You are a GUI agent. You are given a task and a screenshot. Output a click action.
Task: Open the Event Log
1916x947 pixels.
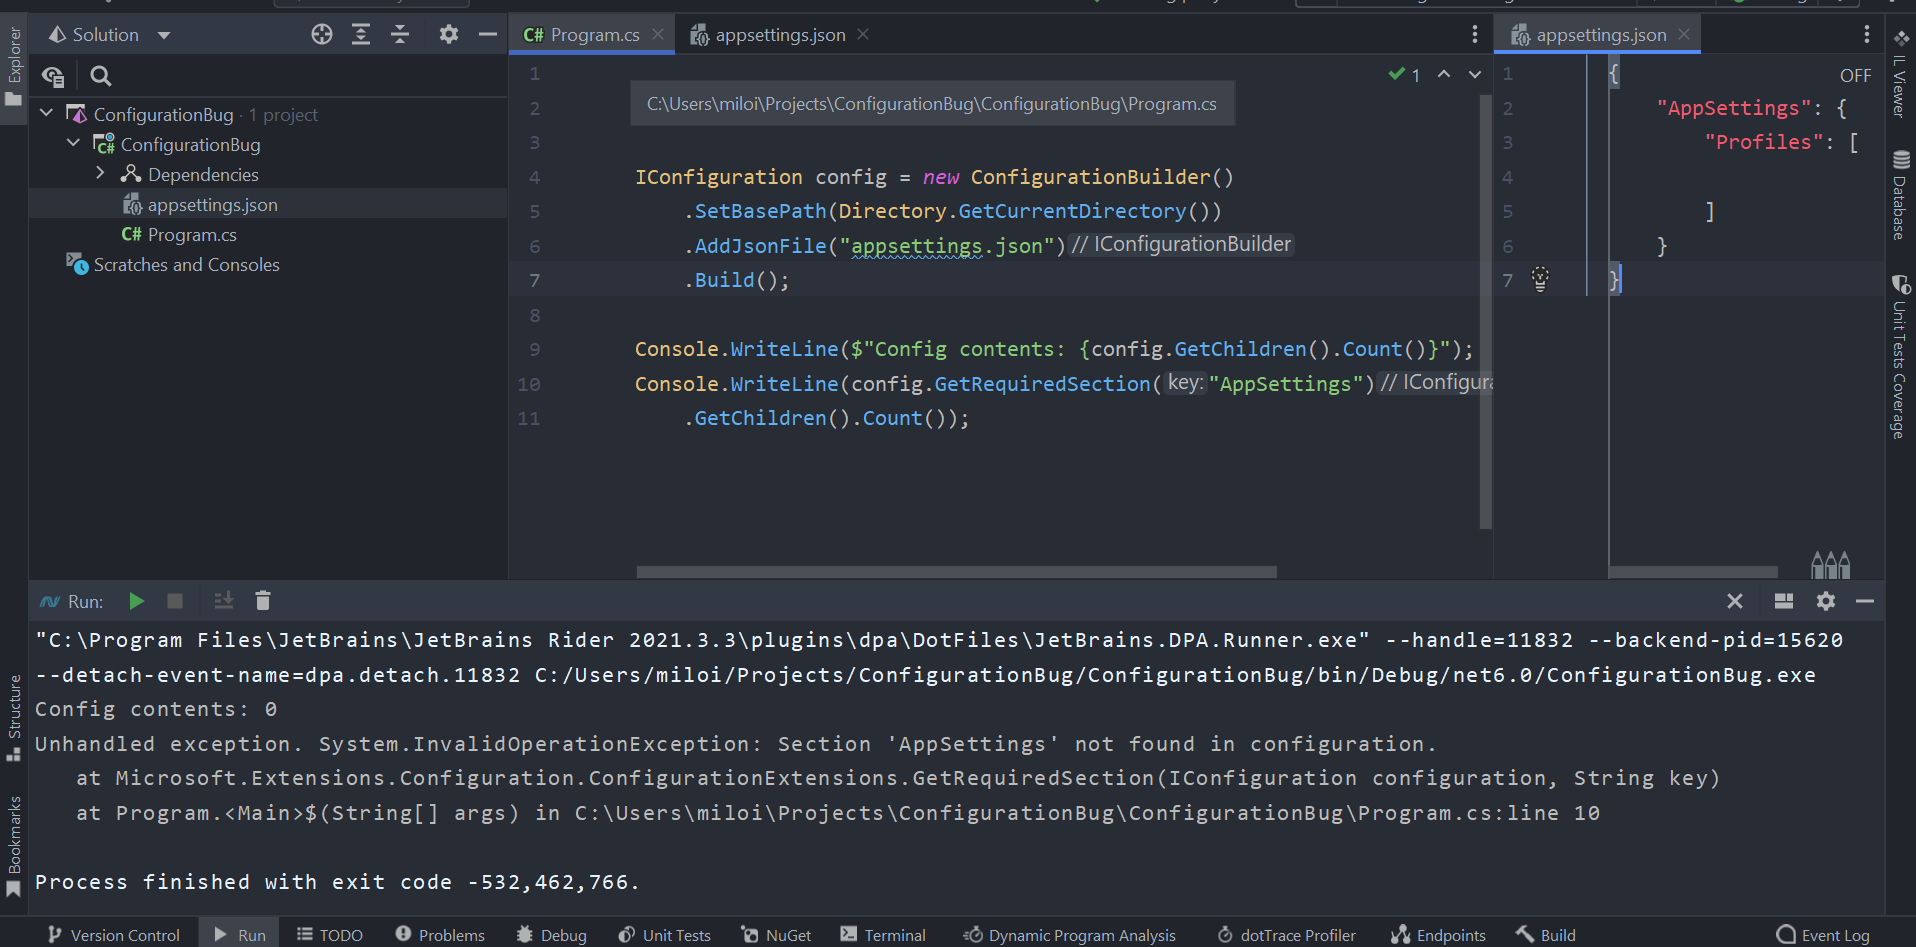click(x=1822, y=934)
